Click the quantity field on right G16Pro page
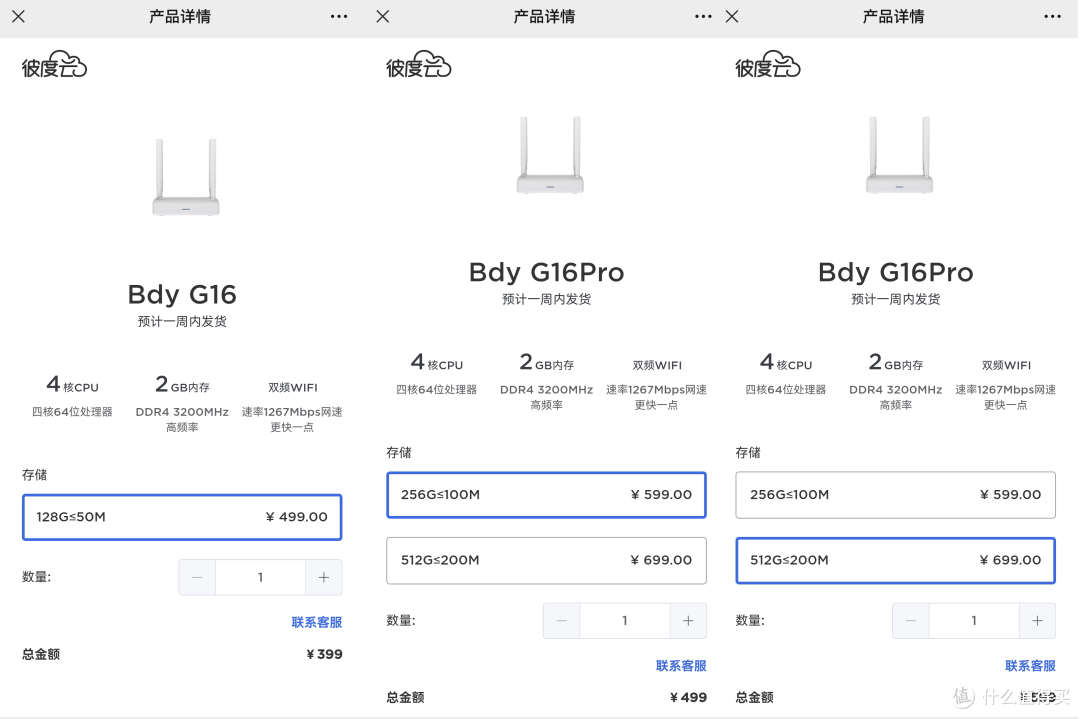This screenshot has width=1080, height=719. tap(974, 621)
